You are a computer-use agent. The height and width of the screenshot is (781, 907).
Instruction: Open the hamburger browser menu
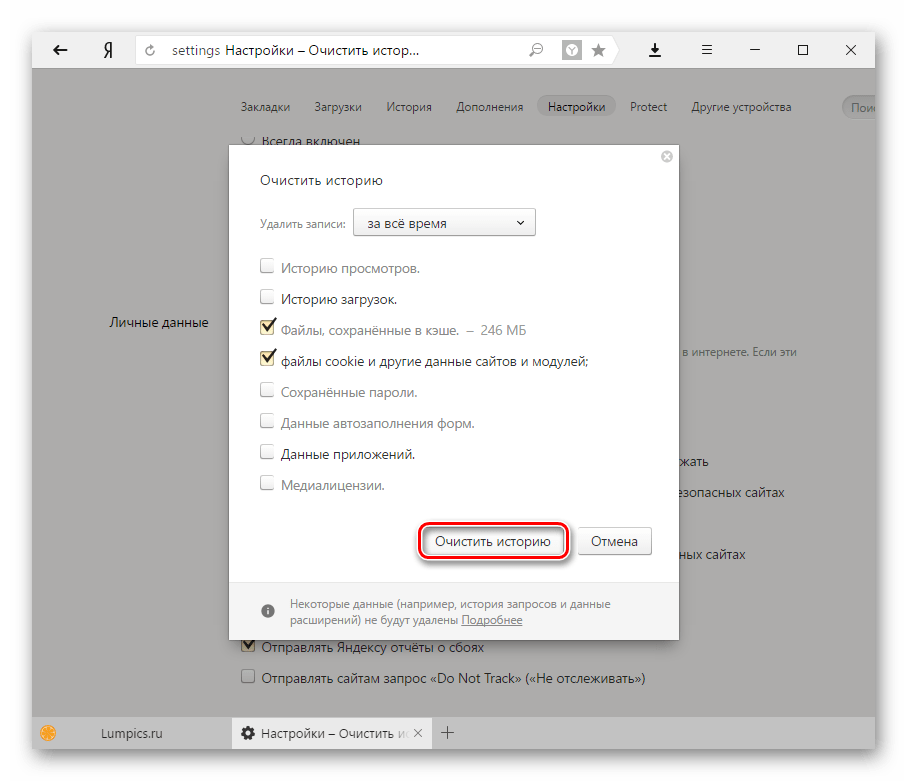pyautogui.click(x=706, y=50)
